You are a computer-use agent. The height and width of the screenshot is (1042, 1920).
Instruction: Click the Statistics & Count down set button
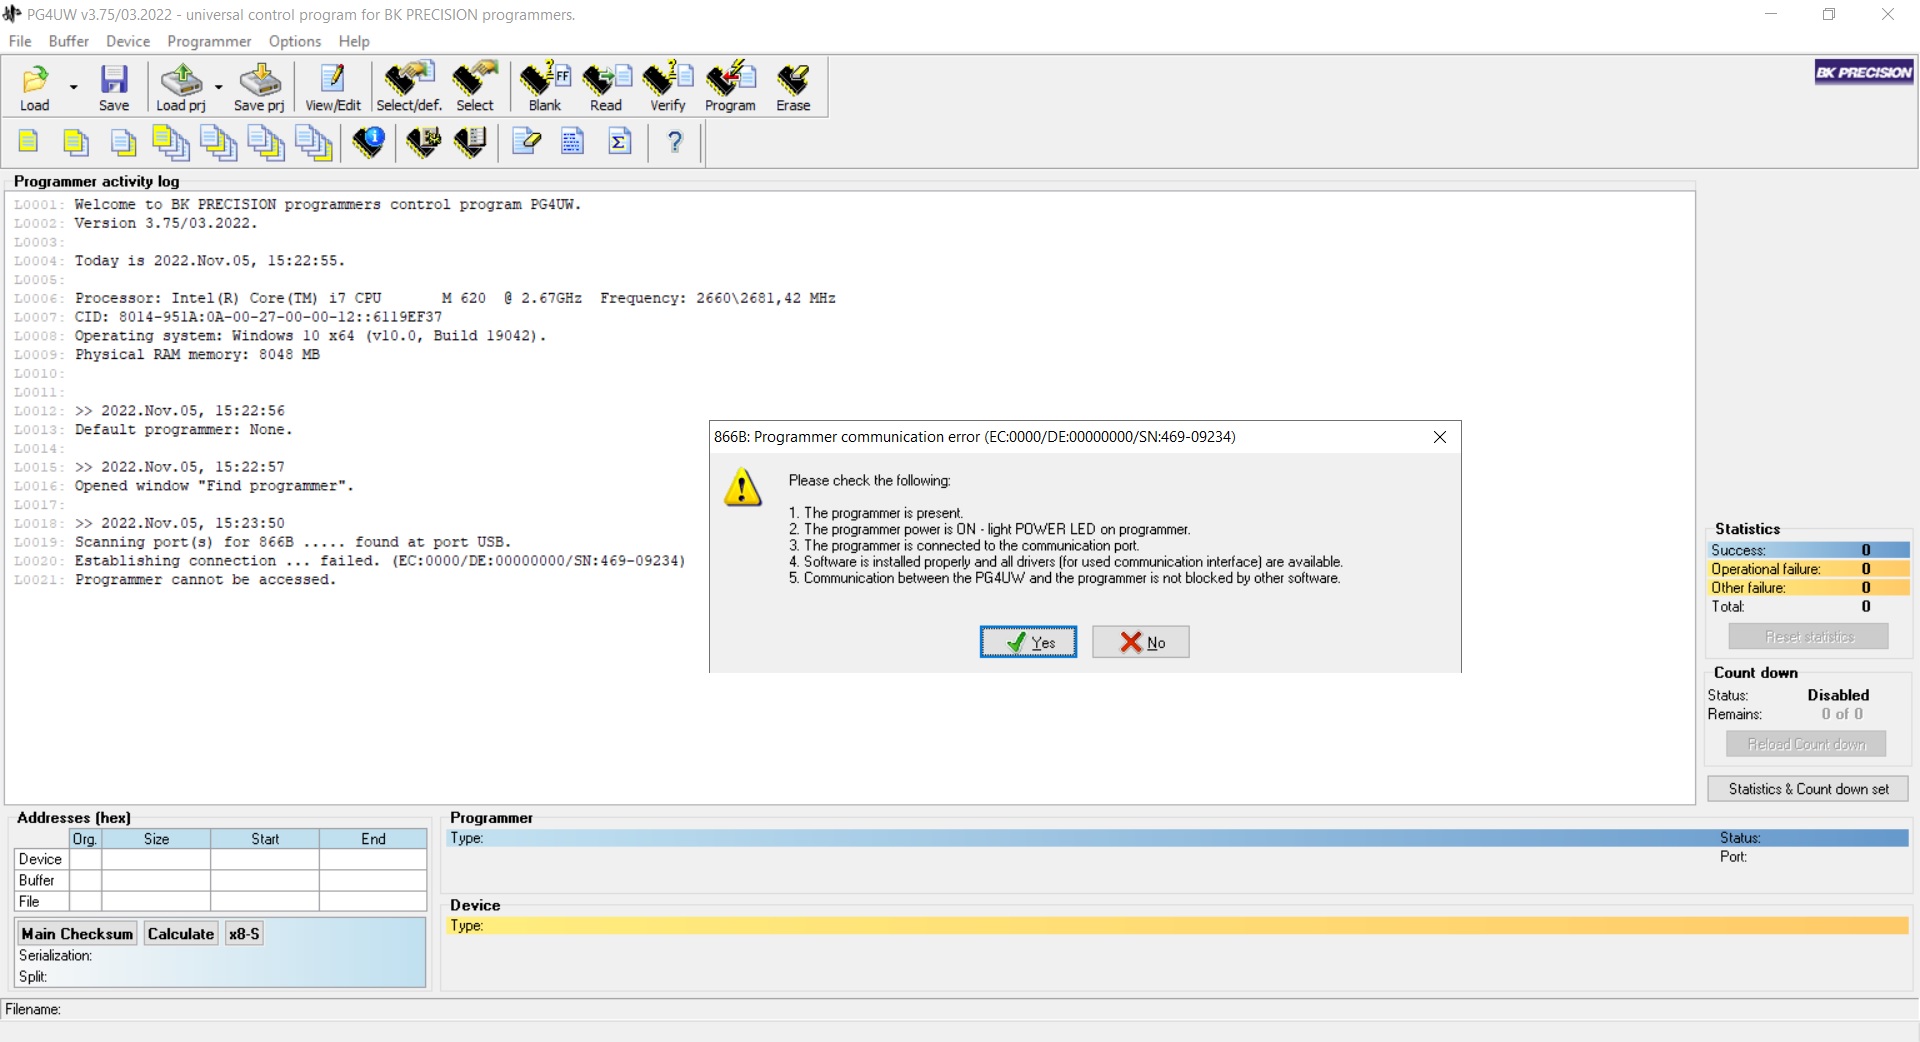click(1808, 789)
